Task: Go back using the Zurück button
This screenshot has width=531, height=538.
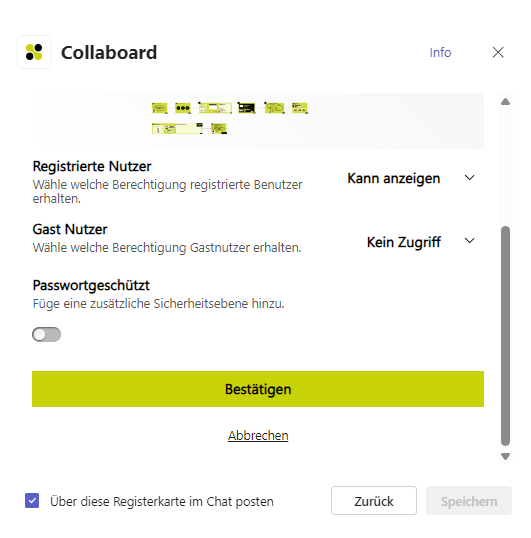Action: pyautogui.click(x=374, y=501)
